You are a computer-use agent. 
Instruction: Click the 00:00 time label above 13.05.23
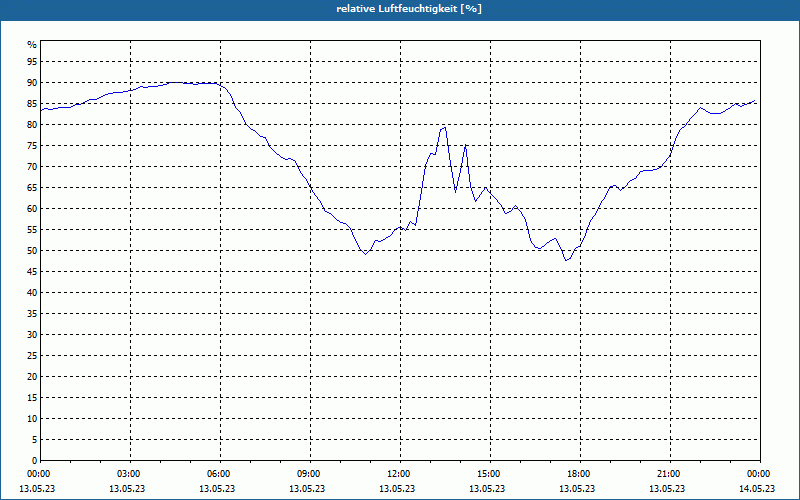[38, 474]
